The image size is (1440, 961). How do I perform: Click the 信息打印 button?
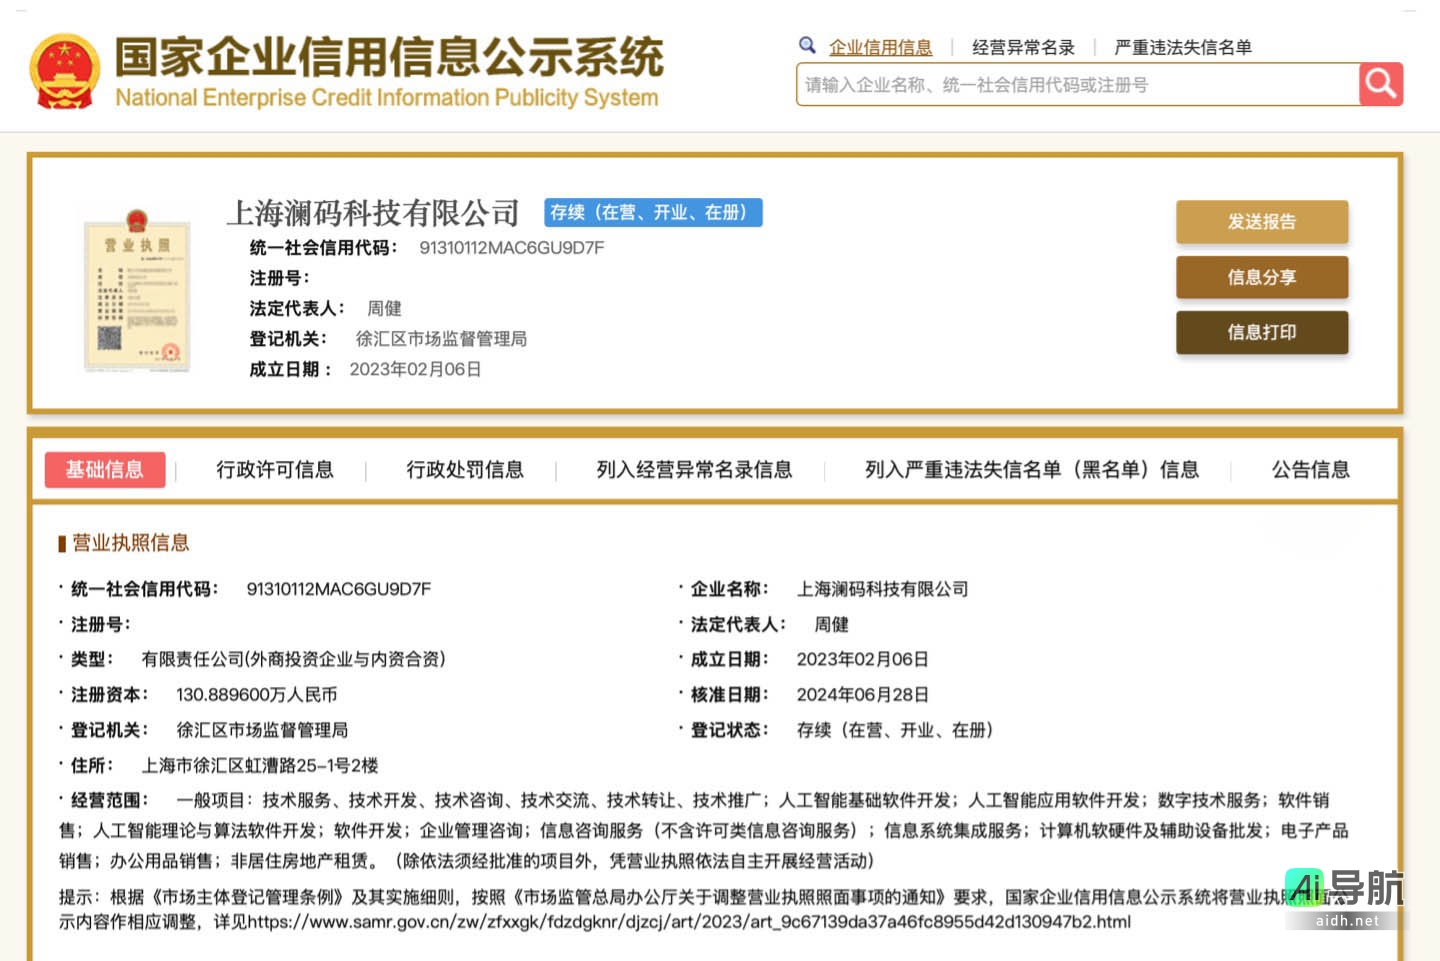(x=1262, y=332)
